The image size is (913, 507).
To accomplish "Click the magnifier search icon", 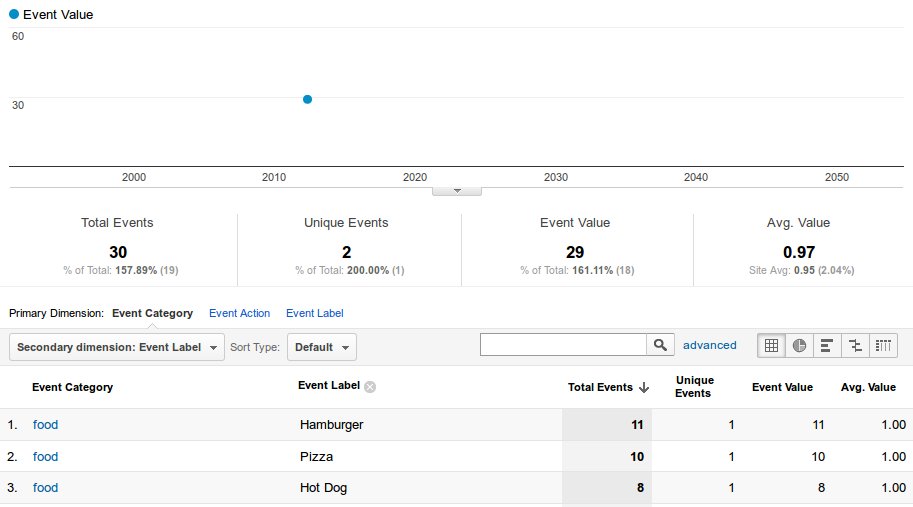I will point(660,345).
